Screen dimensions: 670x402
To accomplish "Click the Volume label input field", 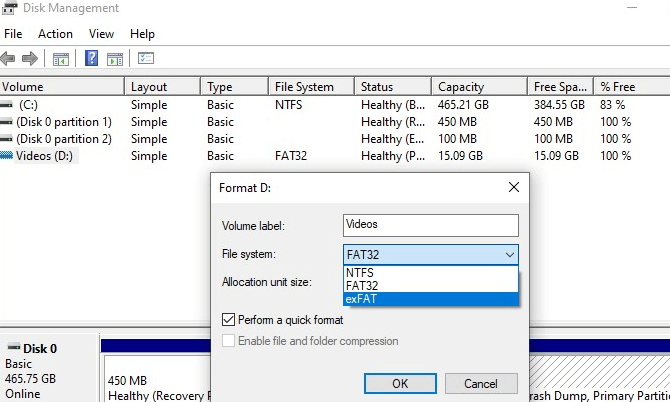I will coord(431,225).
